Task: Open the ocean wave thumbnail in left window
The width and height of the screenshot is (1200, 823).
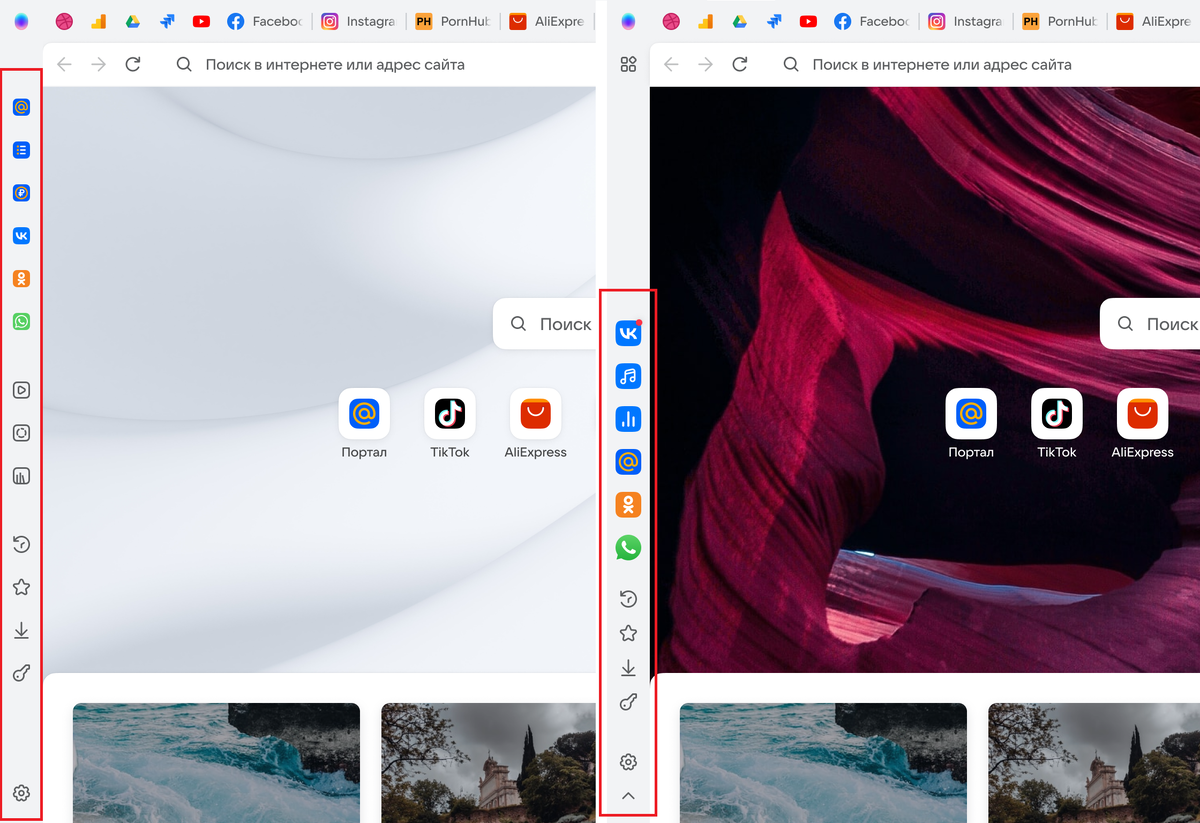Action: [216, 763]
